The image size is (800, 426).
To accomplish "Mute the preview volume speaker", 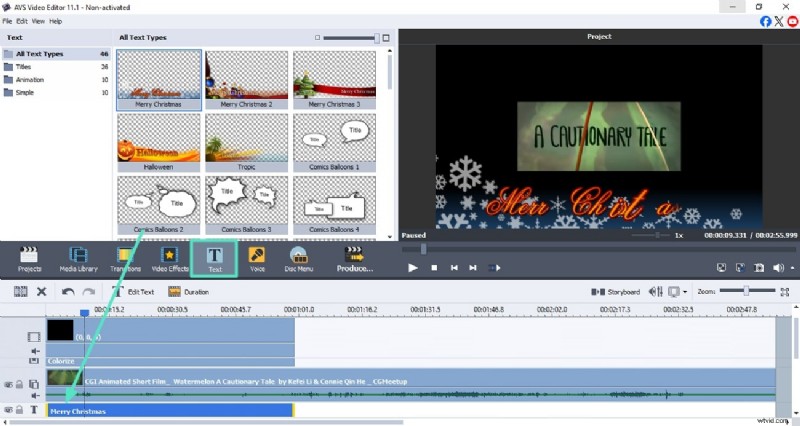I will point(778,267).
